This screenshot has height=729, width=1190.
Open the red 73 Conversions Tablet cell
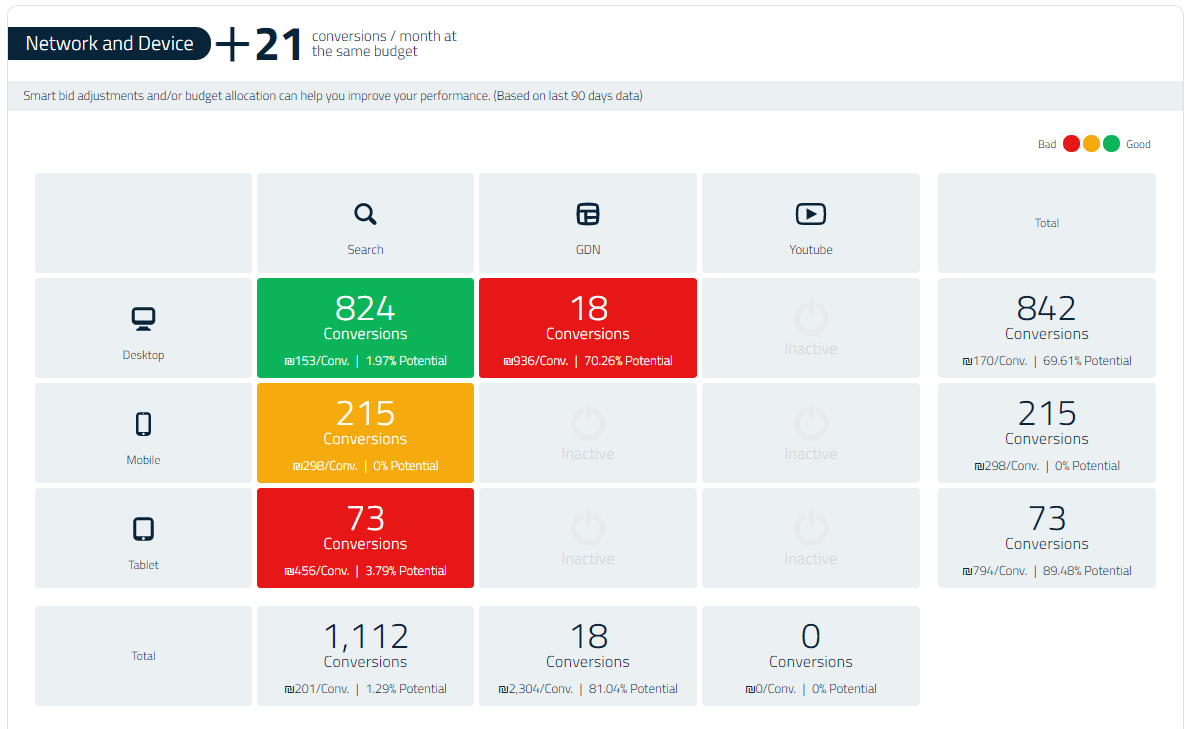[x=365, y=538]
